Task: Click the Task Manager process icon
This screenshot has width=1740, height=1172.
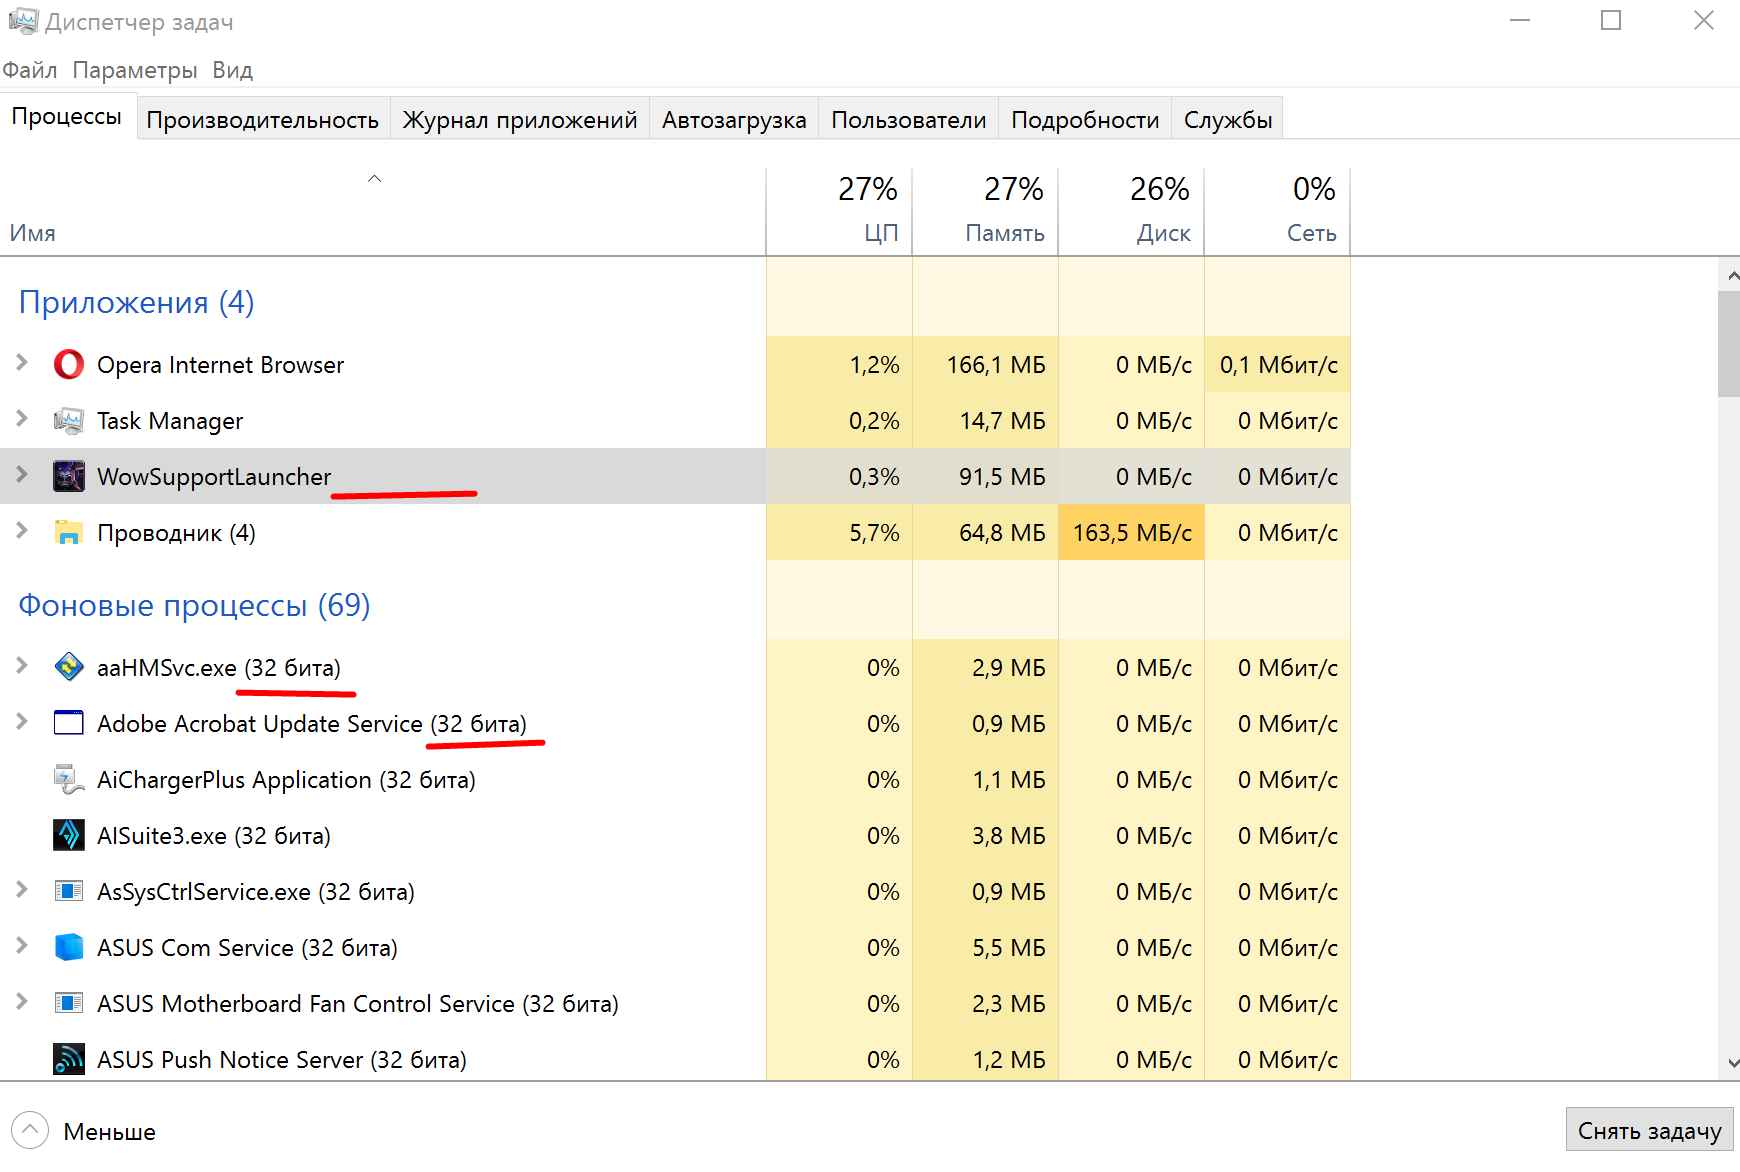Action: tap(69, 421)
